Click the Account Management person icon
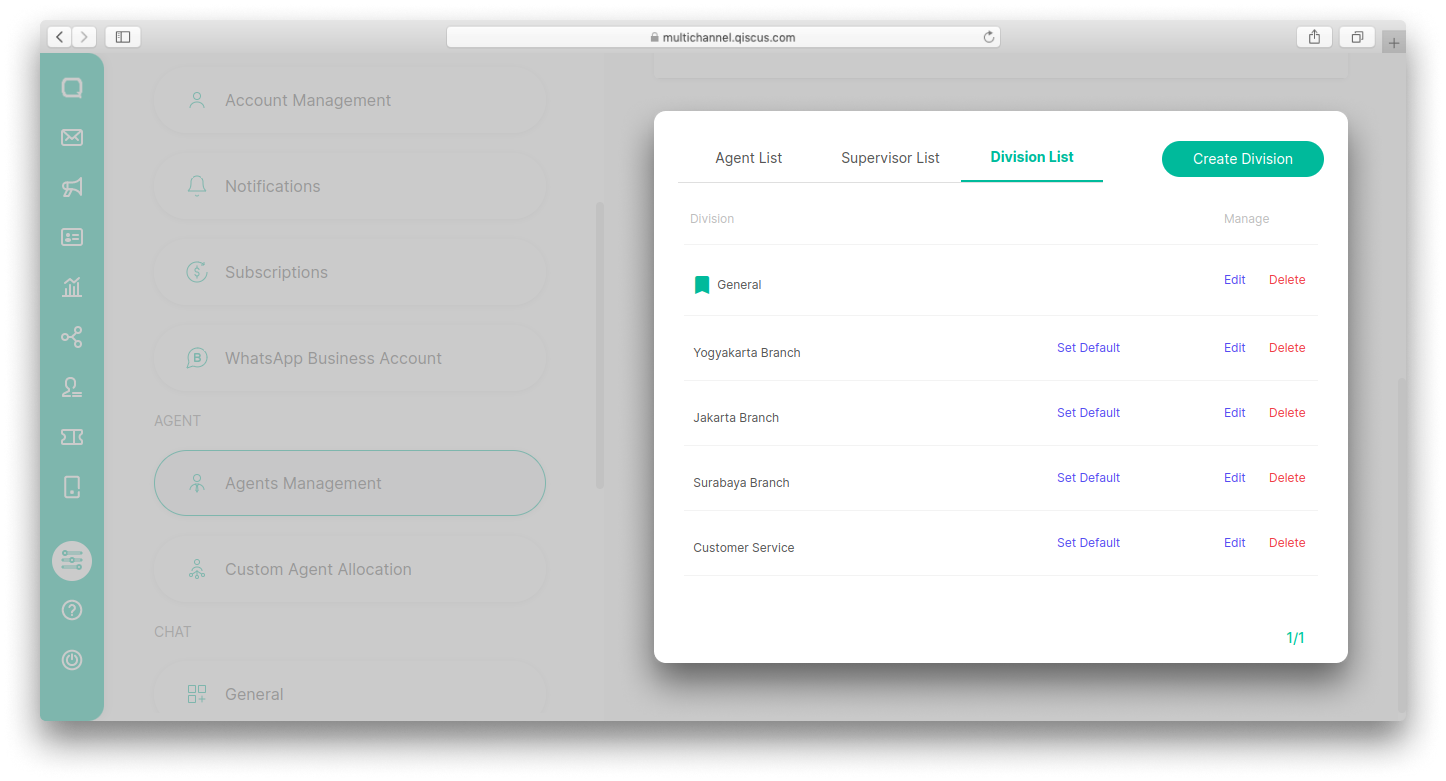1446x781 pixels. click(197, 100)
